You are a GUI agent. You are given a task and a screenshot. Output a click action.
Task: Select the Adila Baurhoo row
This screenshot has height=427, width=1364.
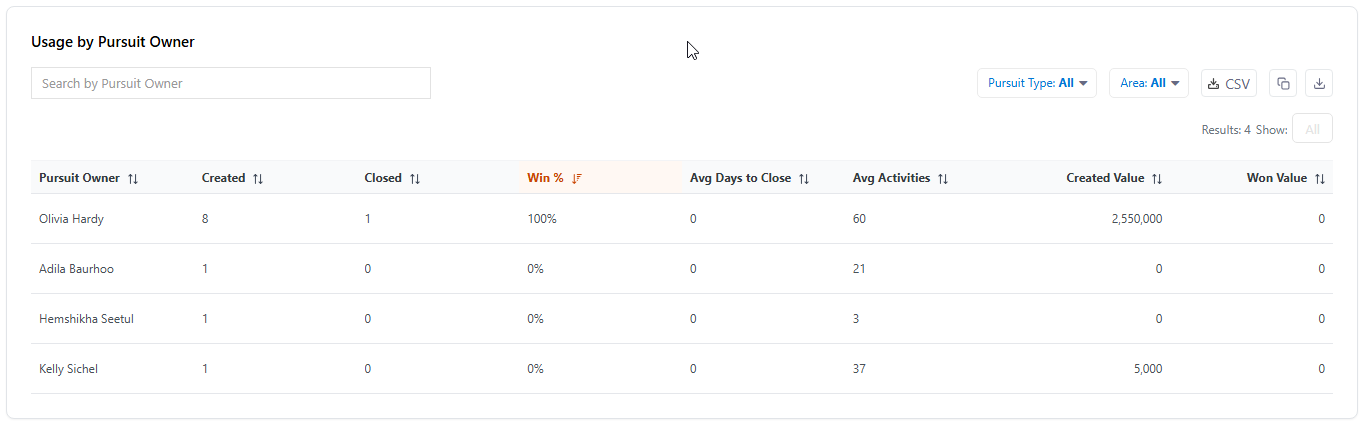682,269
